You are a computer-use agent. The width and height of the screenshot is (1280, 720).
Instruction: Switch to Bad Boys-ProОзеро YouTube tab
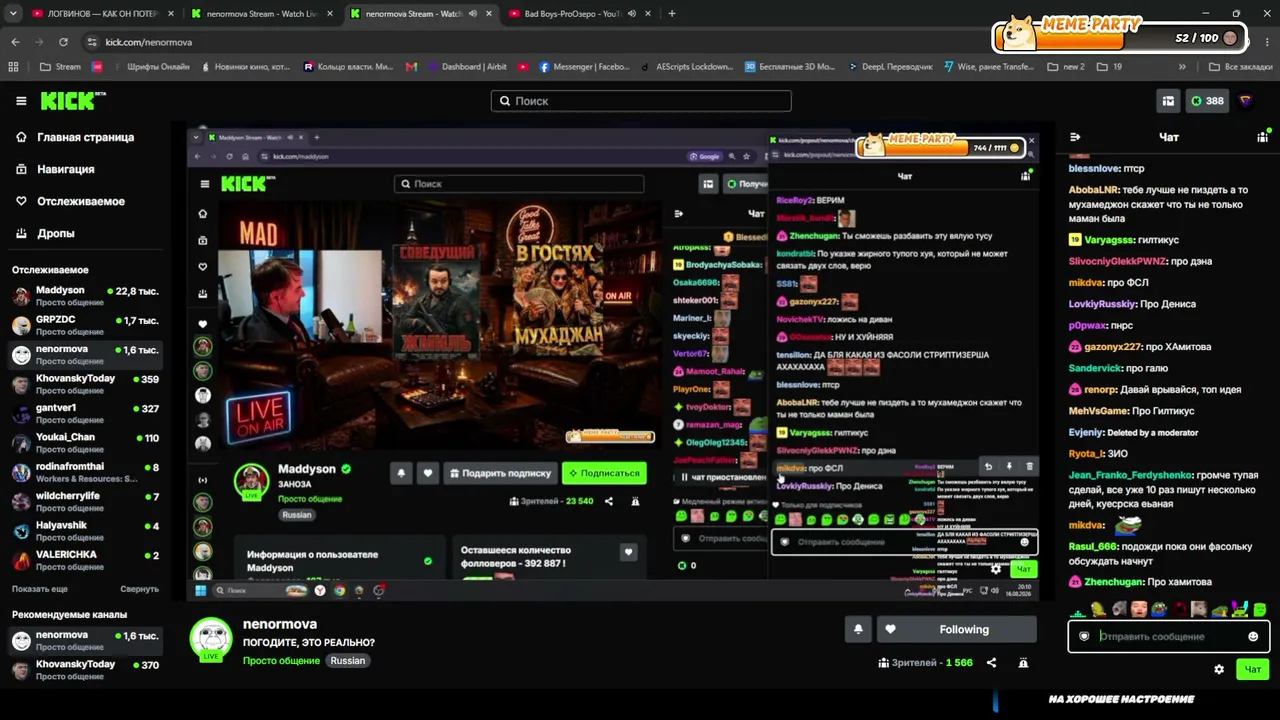(579, 14)
